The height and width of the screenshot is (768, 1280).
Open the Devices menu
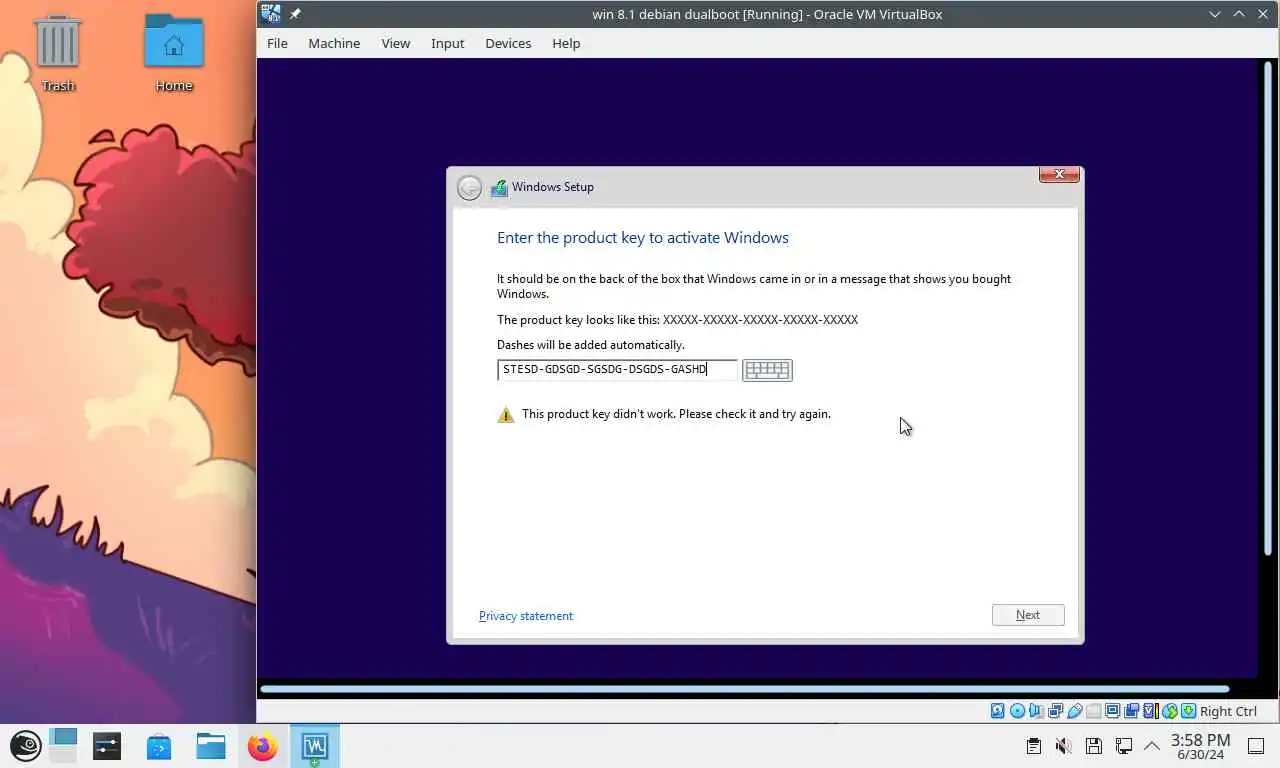(508, 43)
